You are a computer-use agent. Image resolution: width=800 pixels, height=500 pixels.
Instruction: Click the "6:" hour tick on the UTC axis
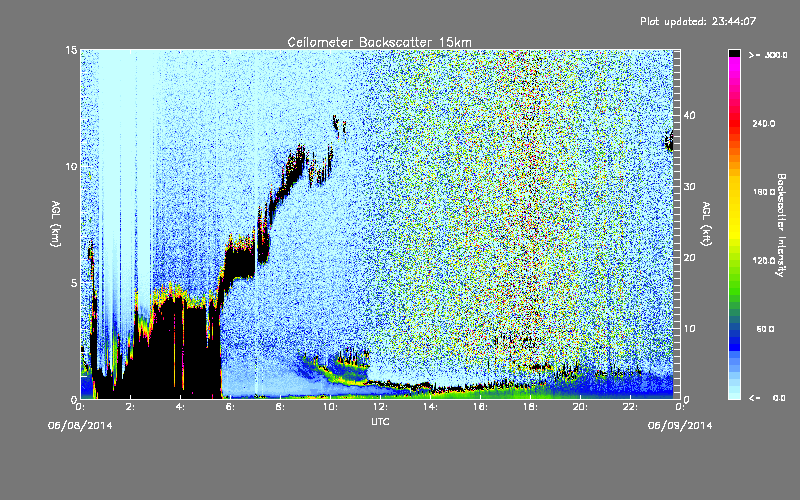pos(231,407)
